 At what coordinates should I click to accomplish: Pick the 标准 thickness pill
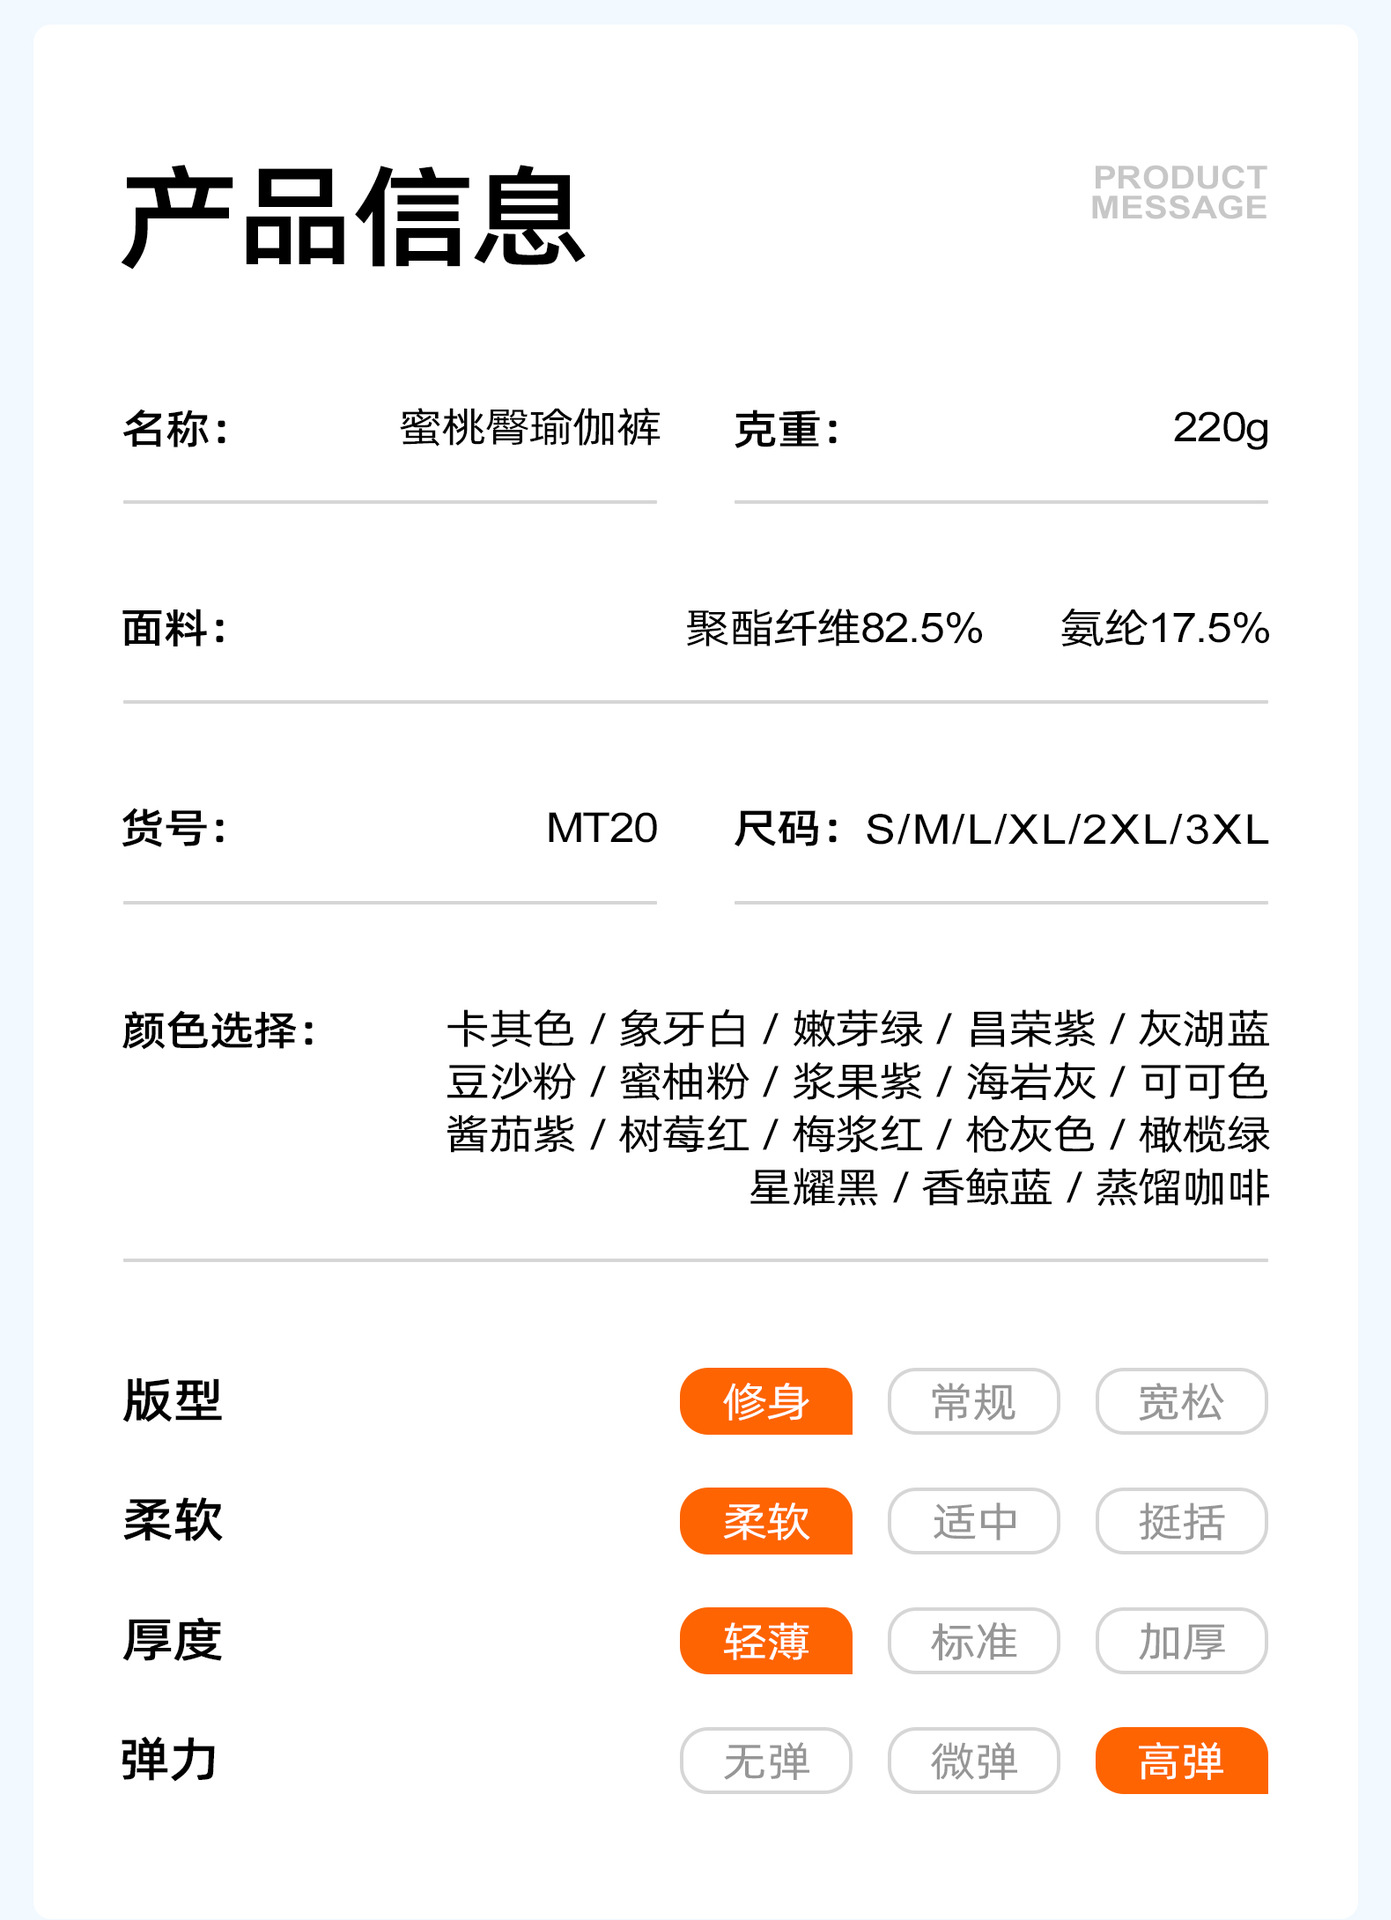(x=973, y=1641)
